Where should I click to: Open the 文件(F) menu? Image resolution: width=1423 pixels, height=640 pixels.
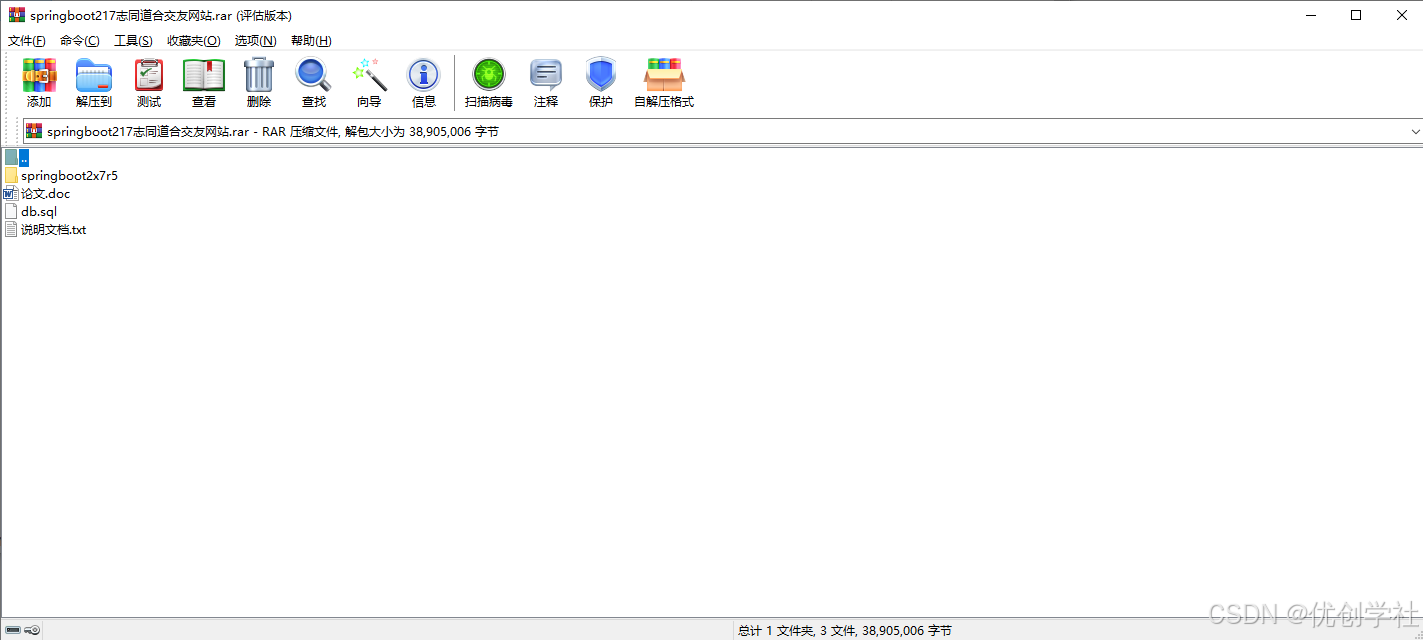click(x=27, y=41)
